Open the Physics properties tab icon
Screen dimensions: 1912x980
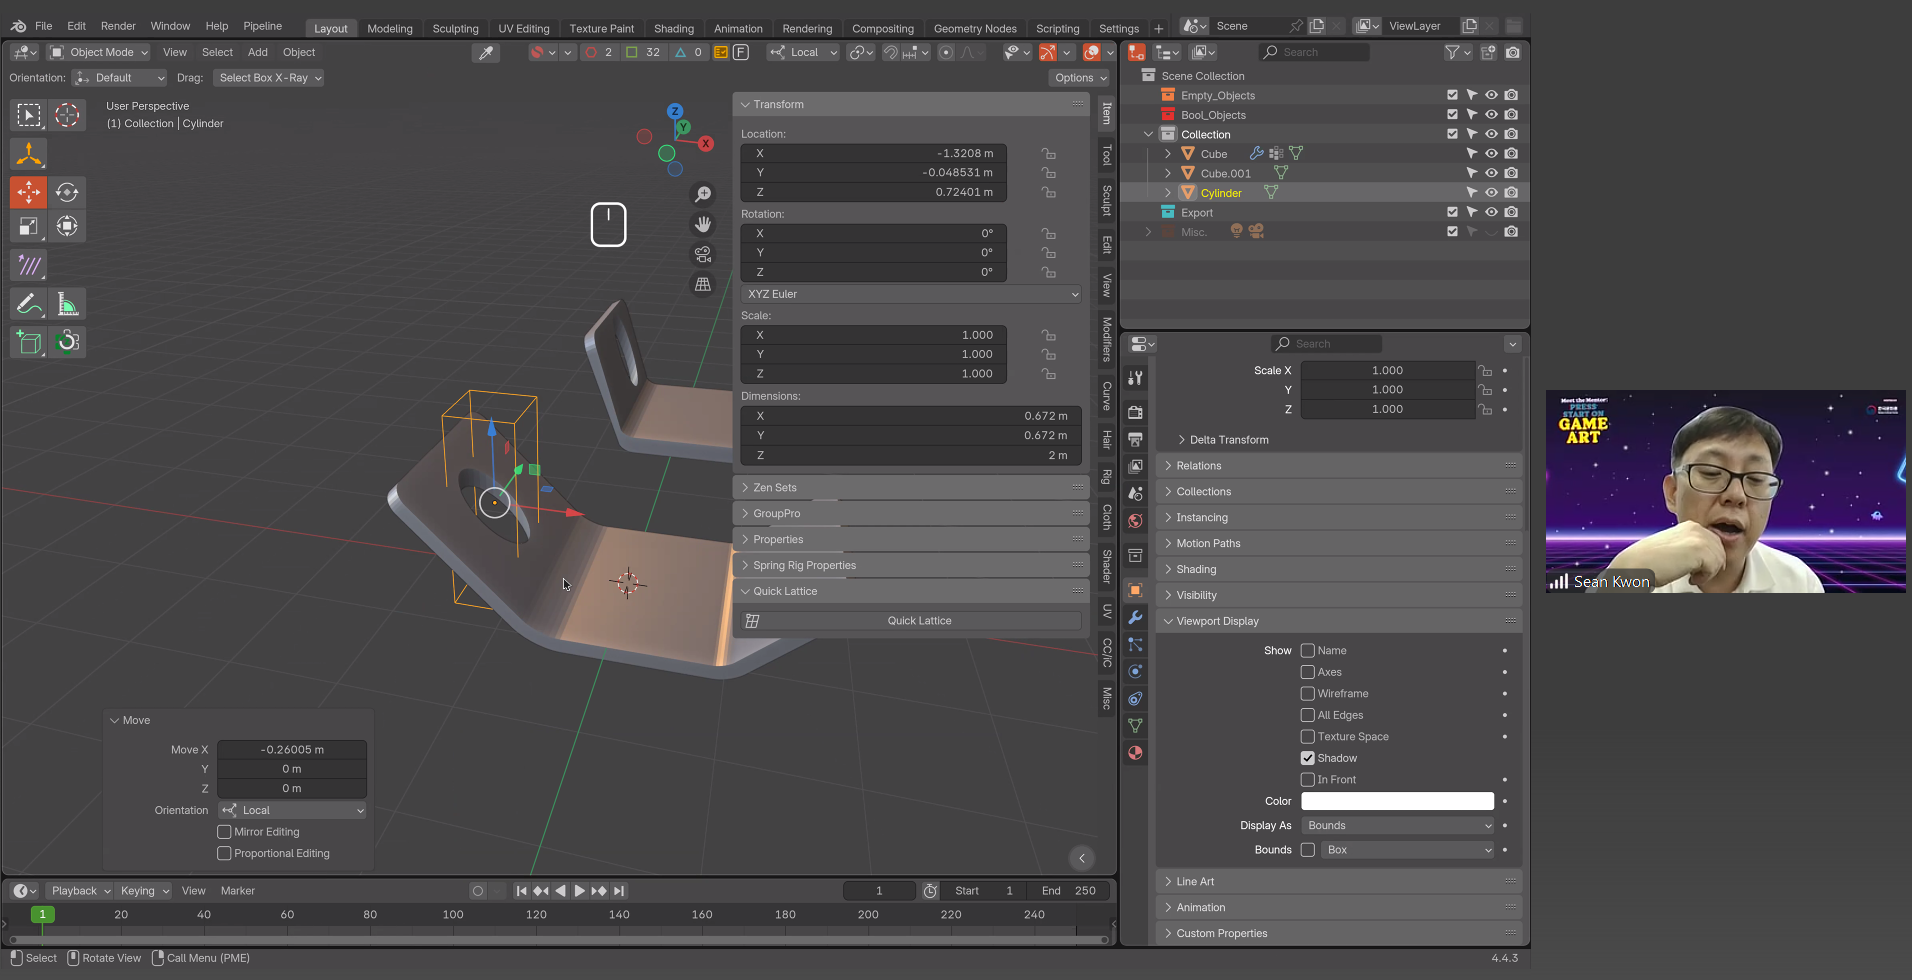click(x=1135, y=671)
